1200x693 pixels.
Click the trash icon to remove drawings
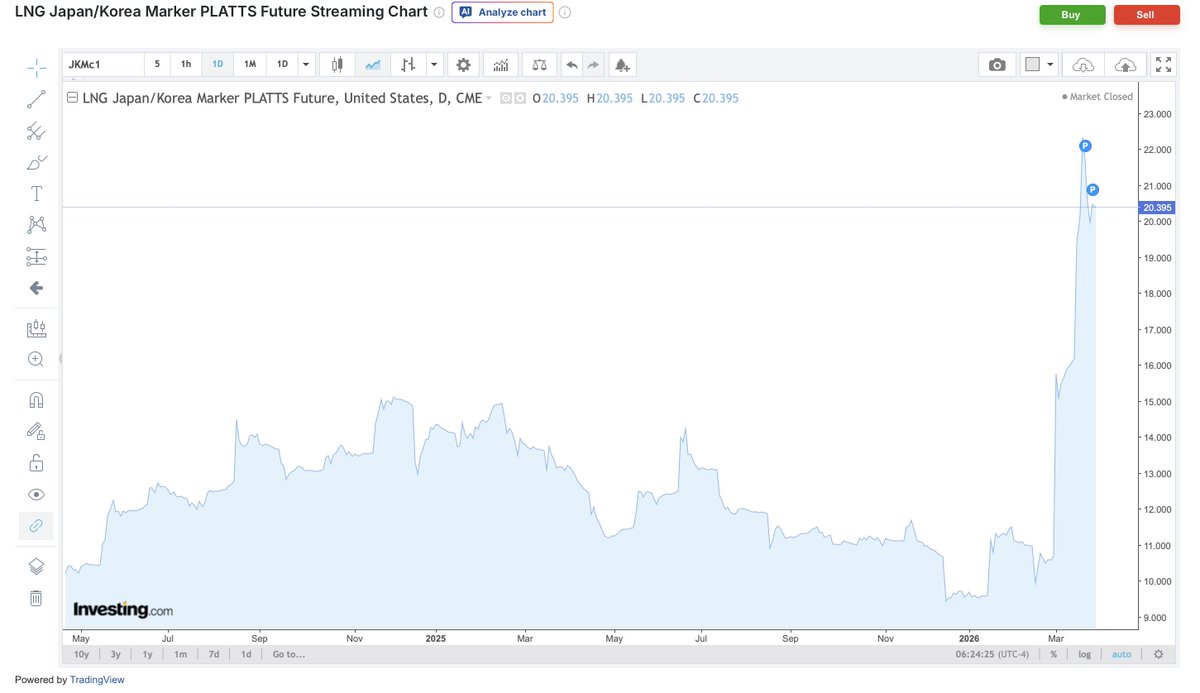tap(36, 598)
